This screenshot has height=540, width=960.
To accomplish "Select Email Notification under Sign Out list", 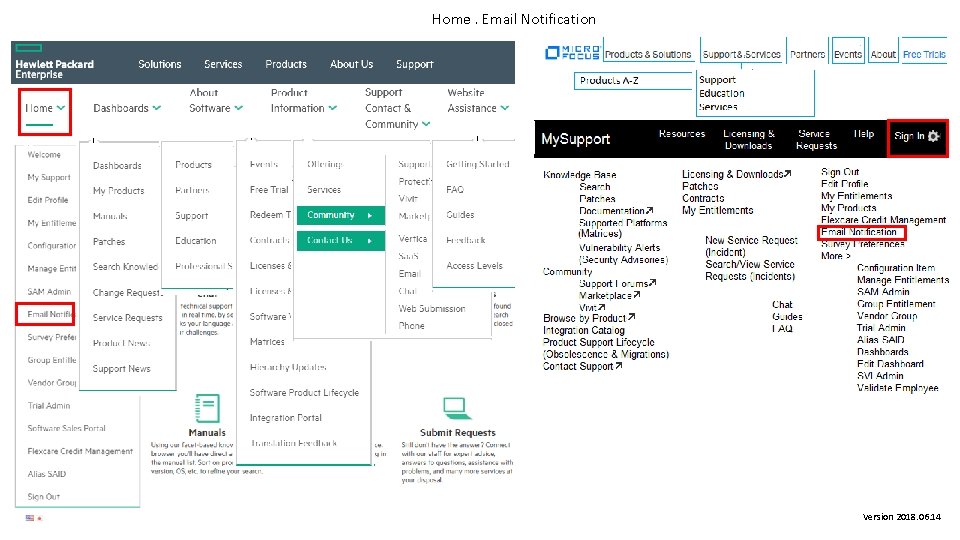I will tap(858, 232).
